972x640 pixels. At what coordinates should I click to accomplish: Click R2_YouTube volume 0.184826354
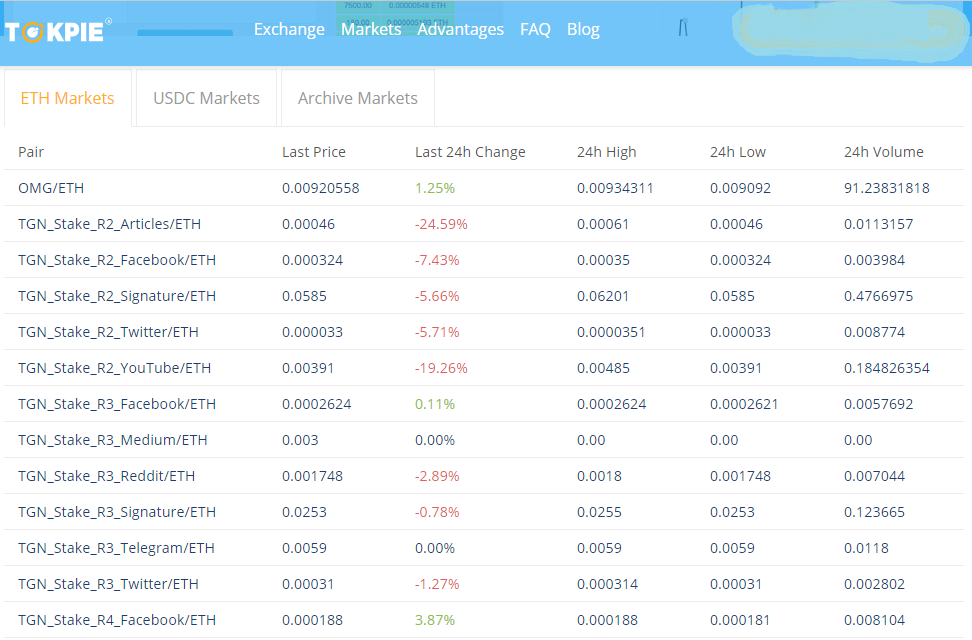pyautogui.click(x=886, y=368)
